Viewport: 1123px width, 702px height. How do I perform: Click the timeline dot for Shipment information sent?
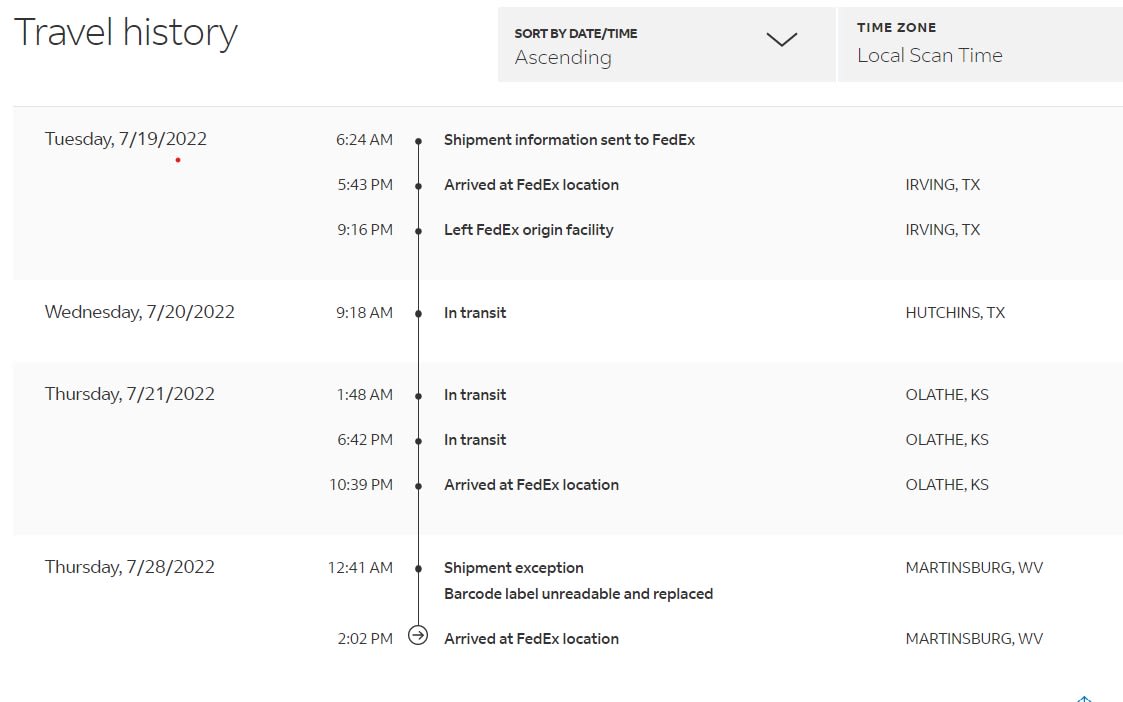pos(418,140)
